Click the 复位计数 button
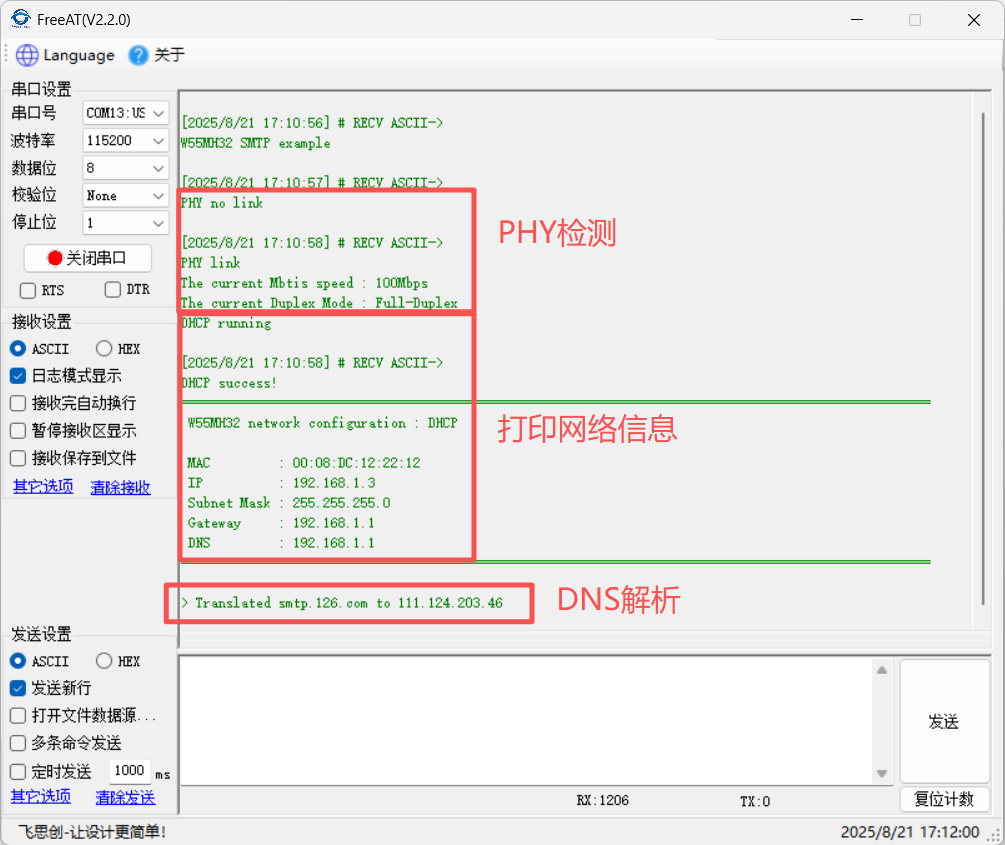This screenshot has width=1005, height=845. point(944,800)
